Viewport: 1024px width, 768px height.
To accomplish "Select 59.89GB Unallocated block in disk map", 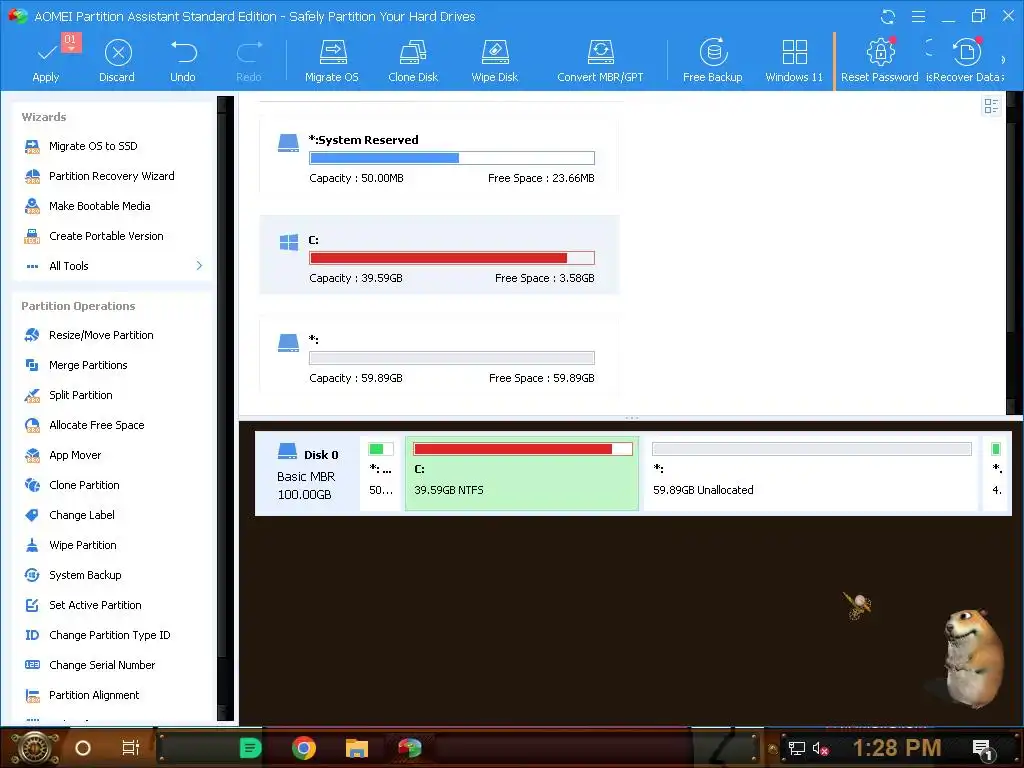I will [812, 473].
